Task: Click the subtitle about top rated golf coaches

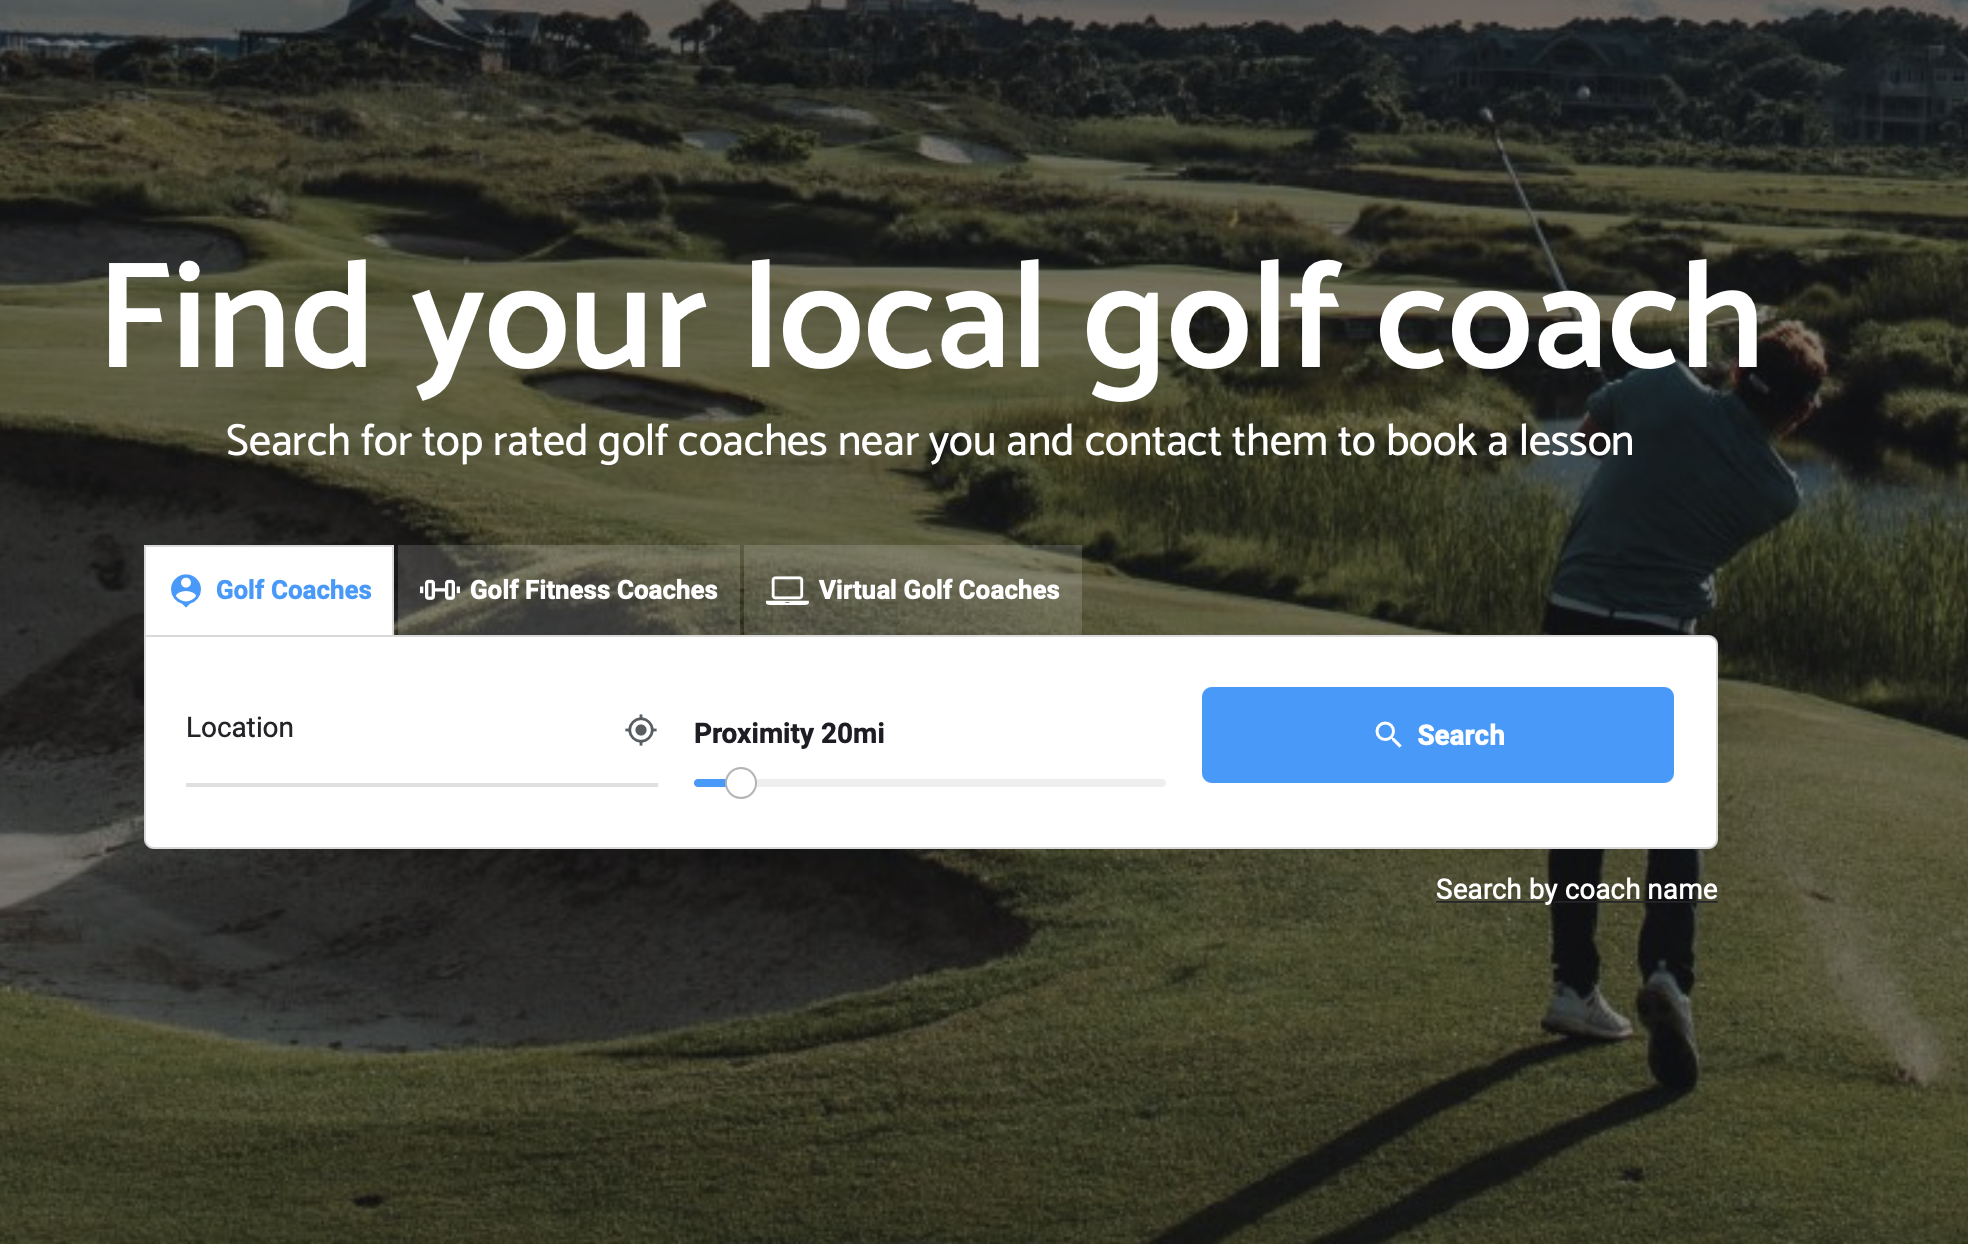Action: pyautogui.click(x=930, y=441)
